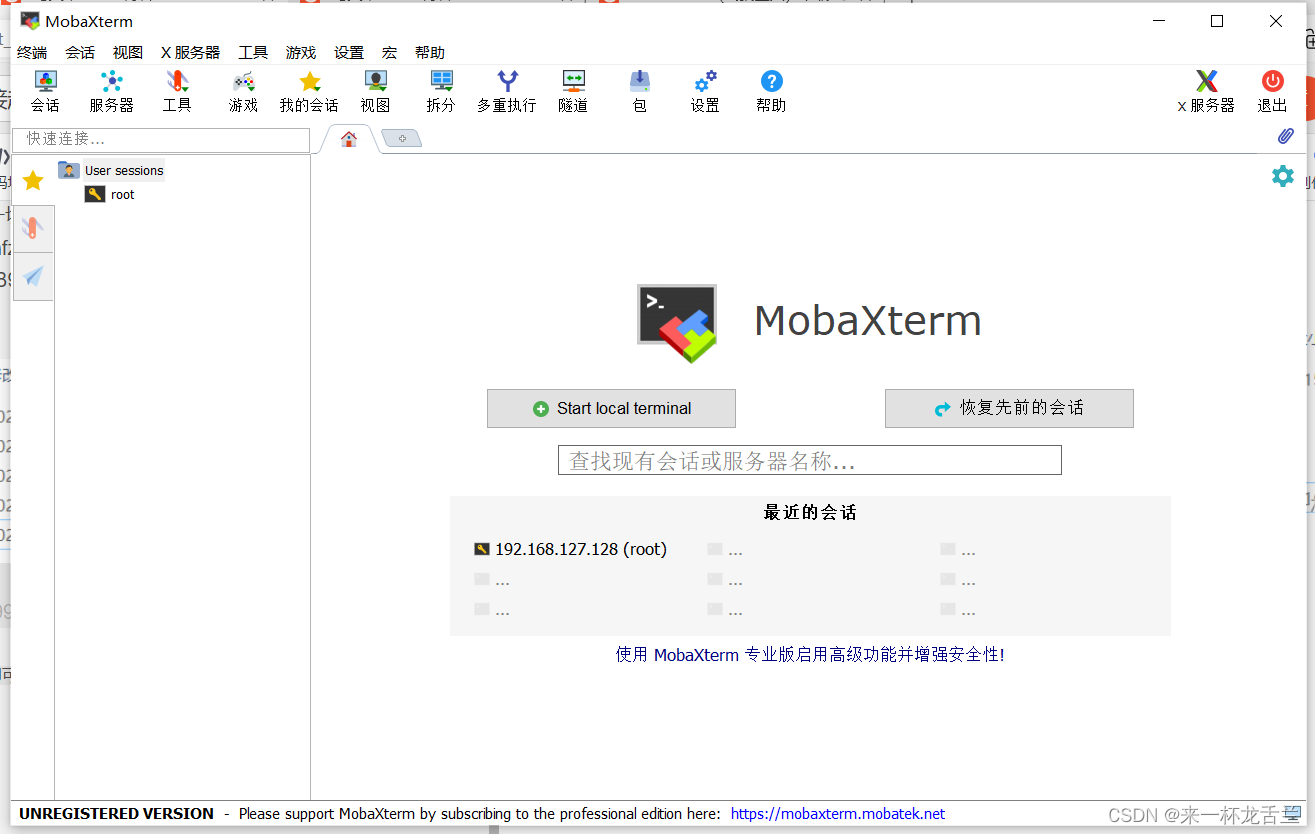Click 恢复先前的会话 button
This screenshot has width=1315, height=834.
[x=1009, y=408]
